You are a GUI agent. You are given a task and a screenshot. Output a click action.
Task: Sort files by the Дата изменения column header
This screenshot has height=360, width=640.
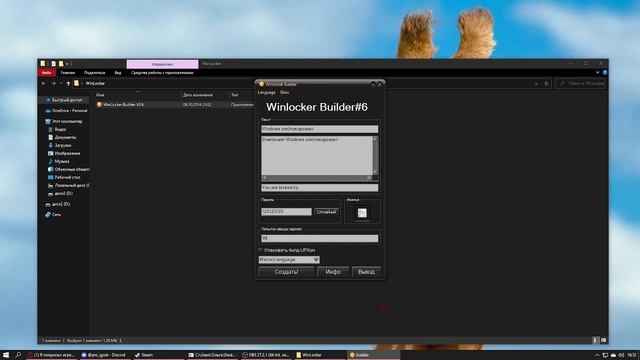pyautogui.click(x=198, y=95)
